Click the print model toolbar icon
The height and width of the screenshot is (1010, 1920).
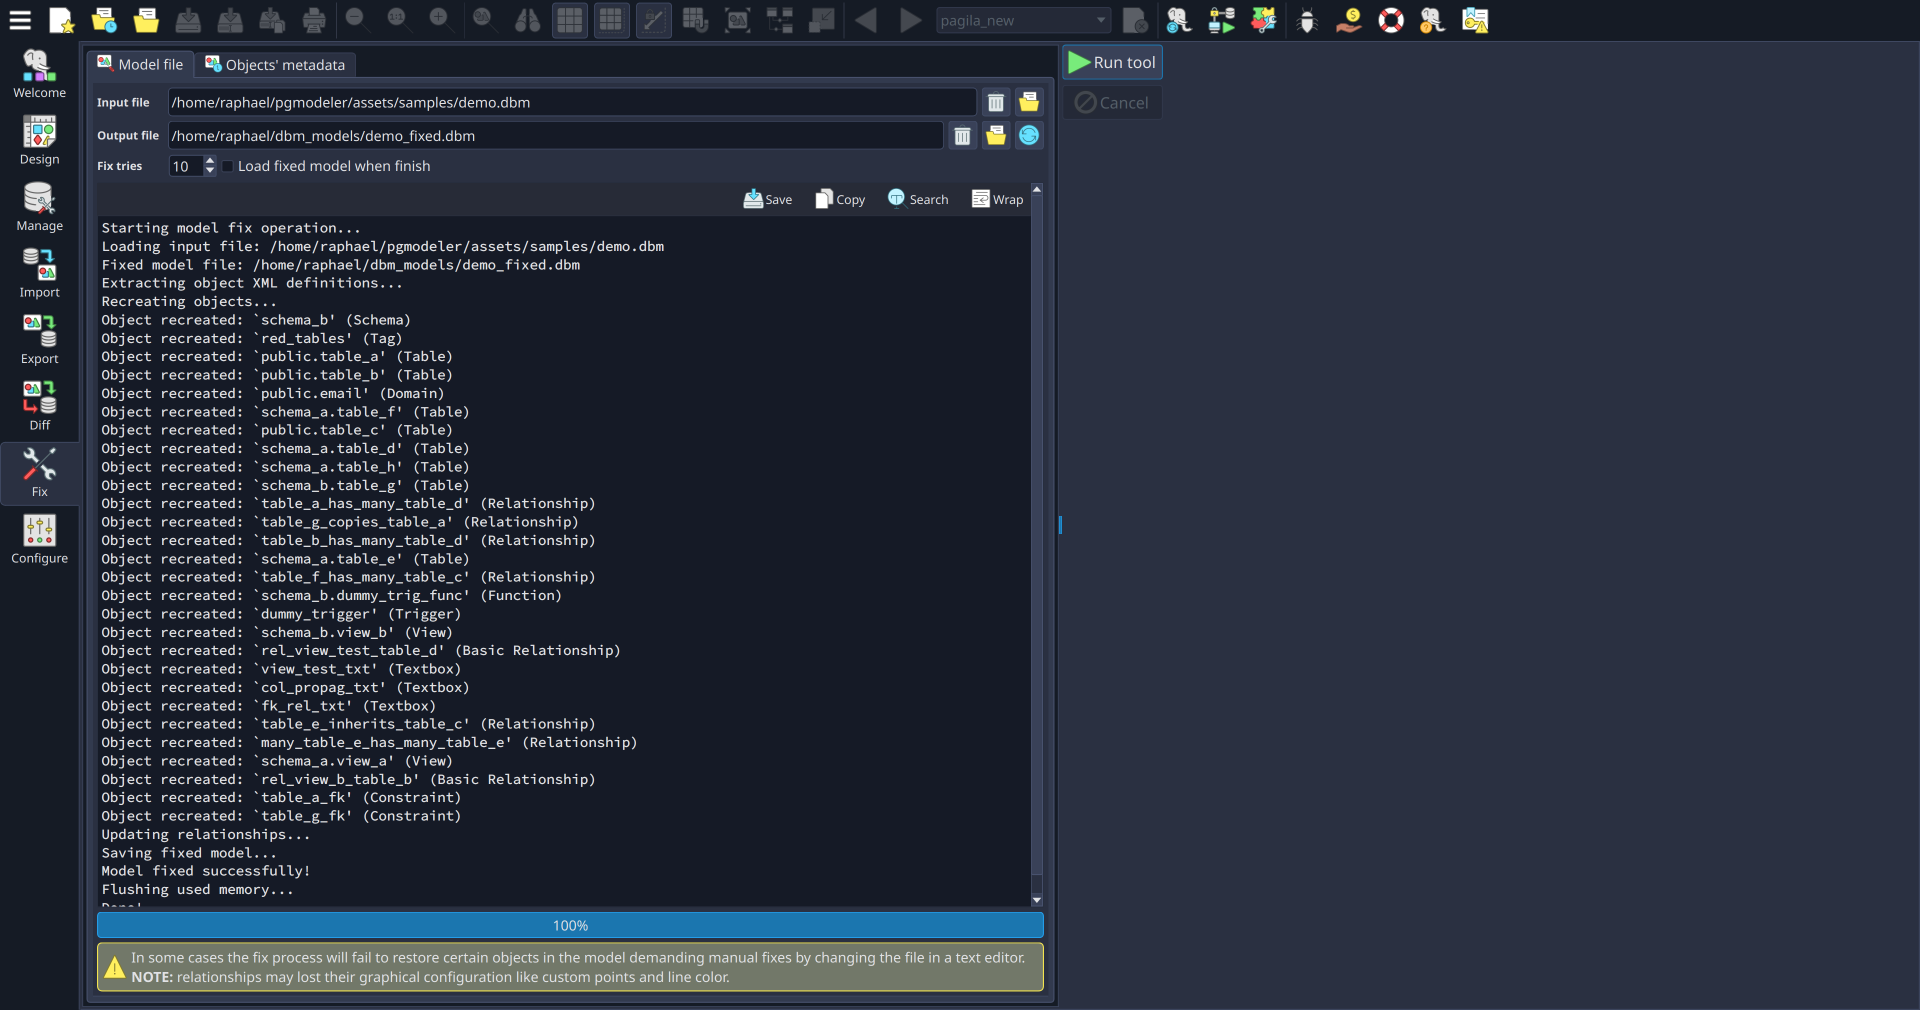313,20
